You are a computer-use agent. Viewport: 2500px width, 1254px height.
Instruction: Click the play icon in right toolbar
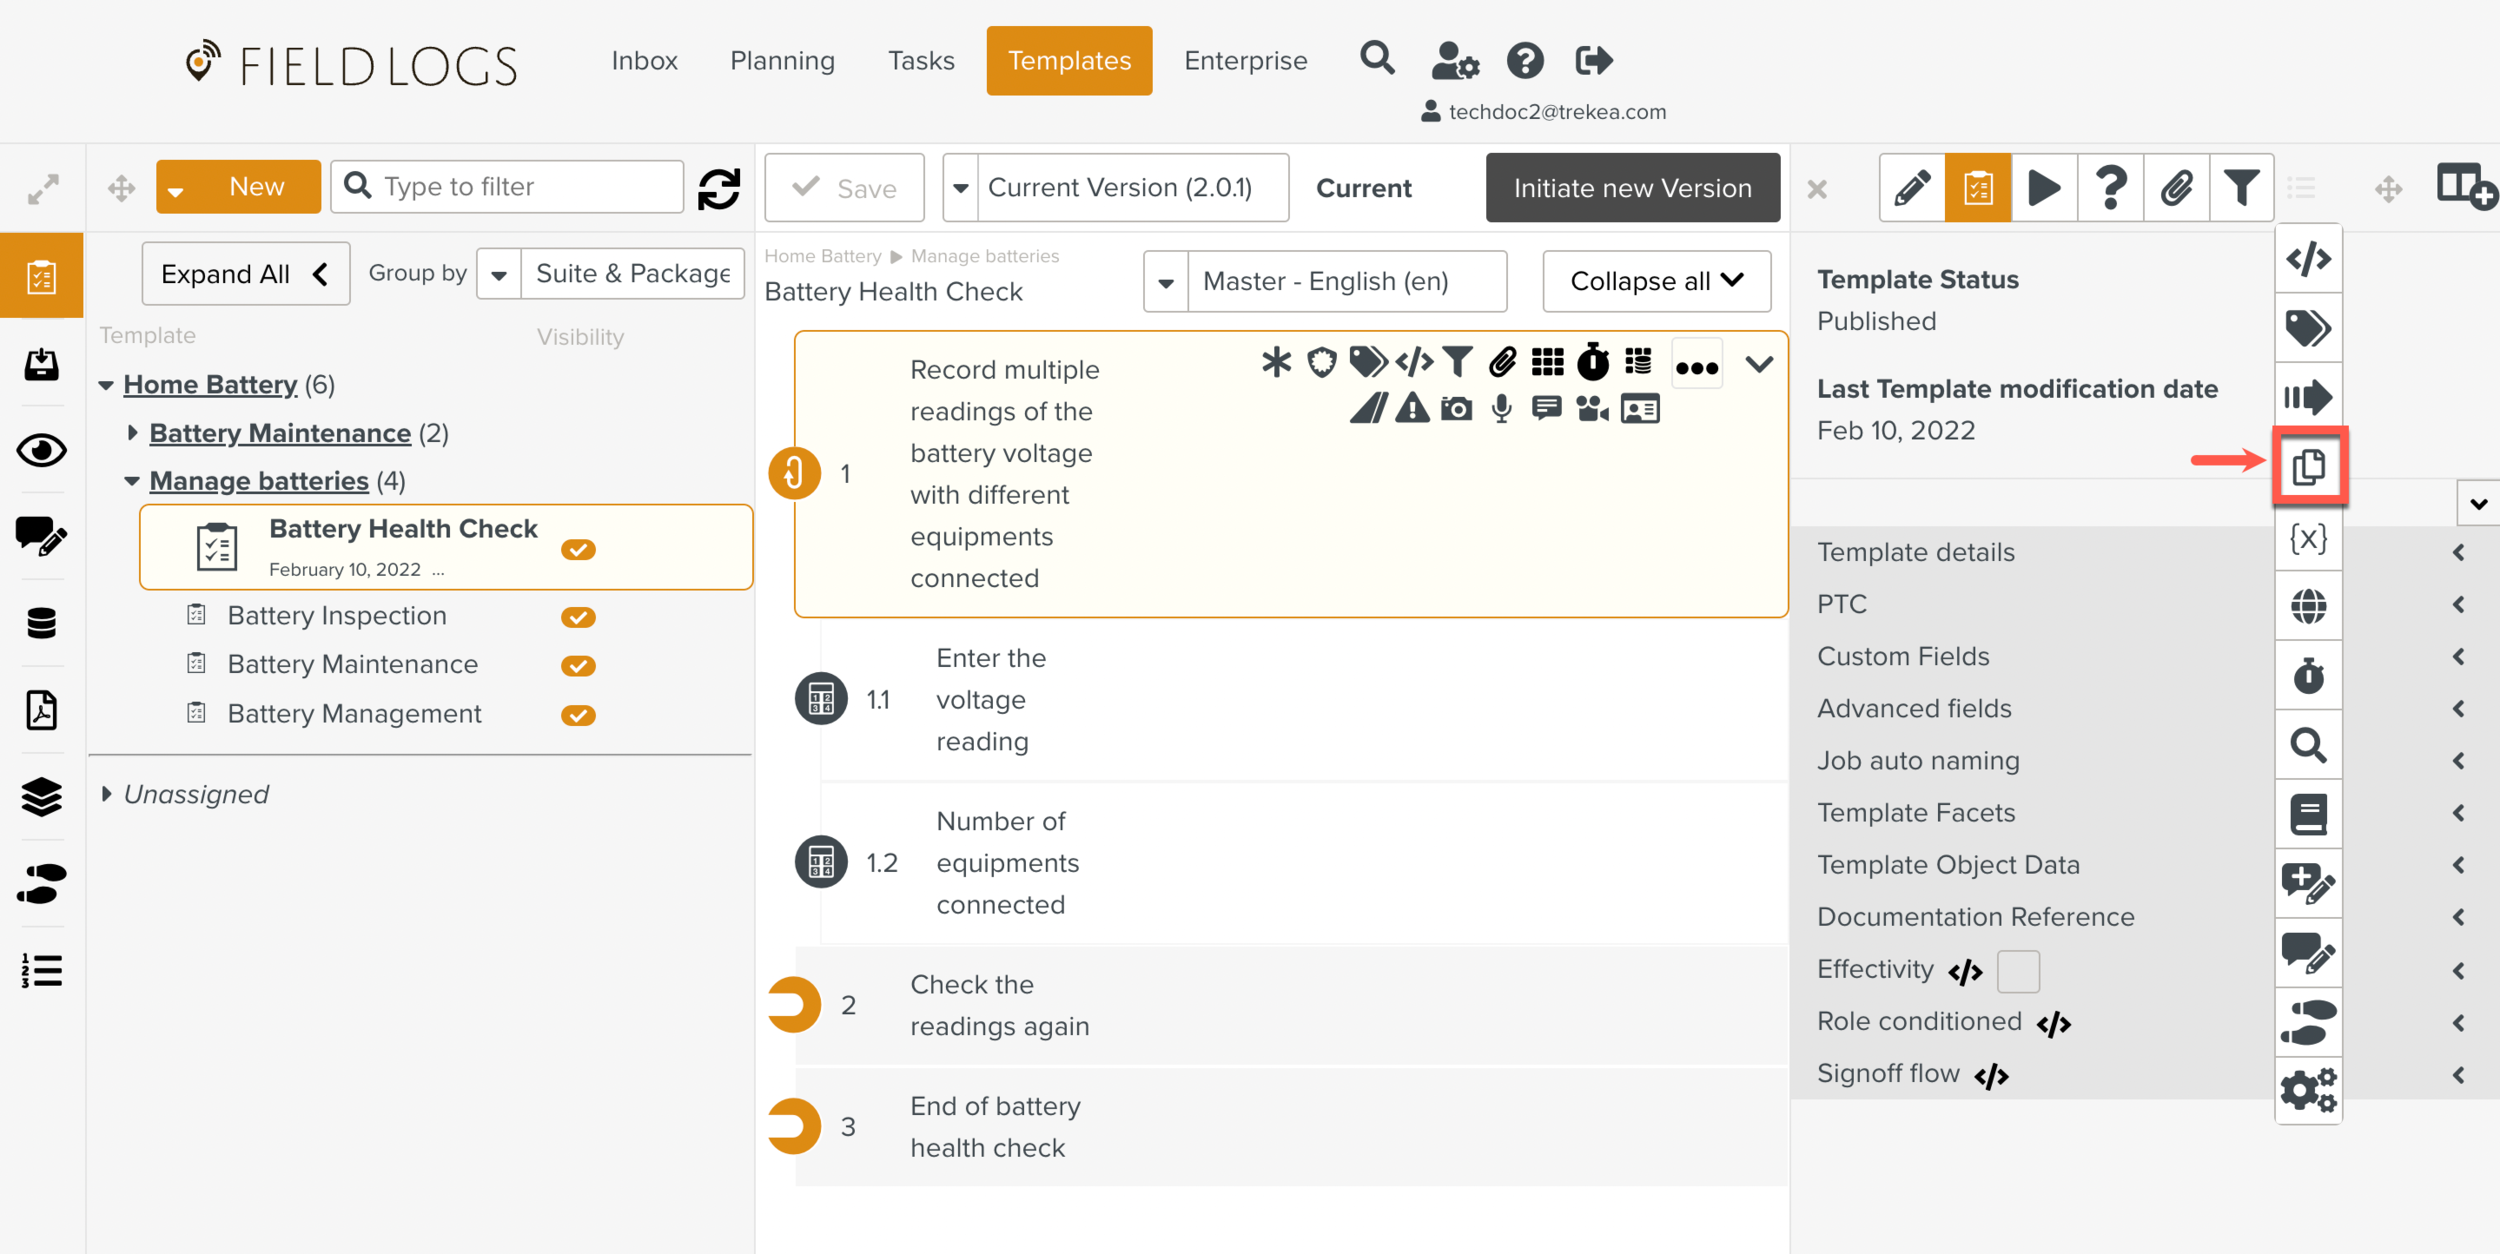[x=2043, y=187]
